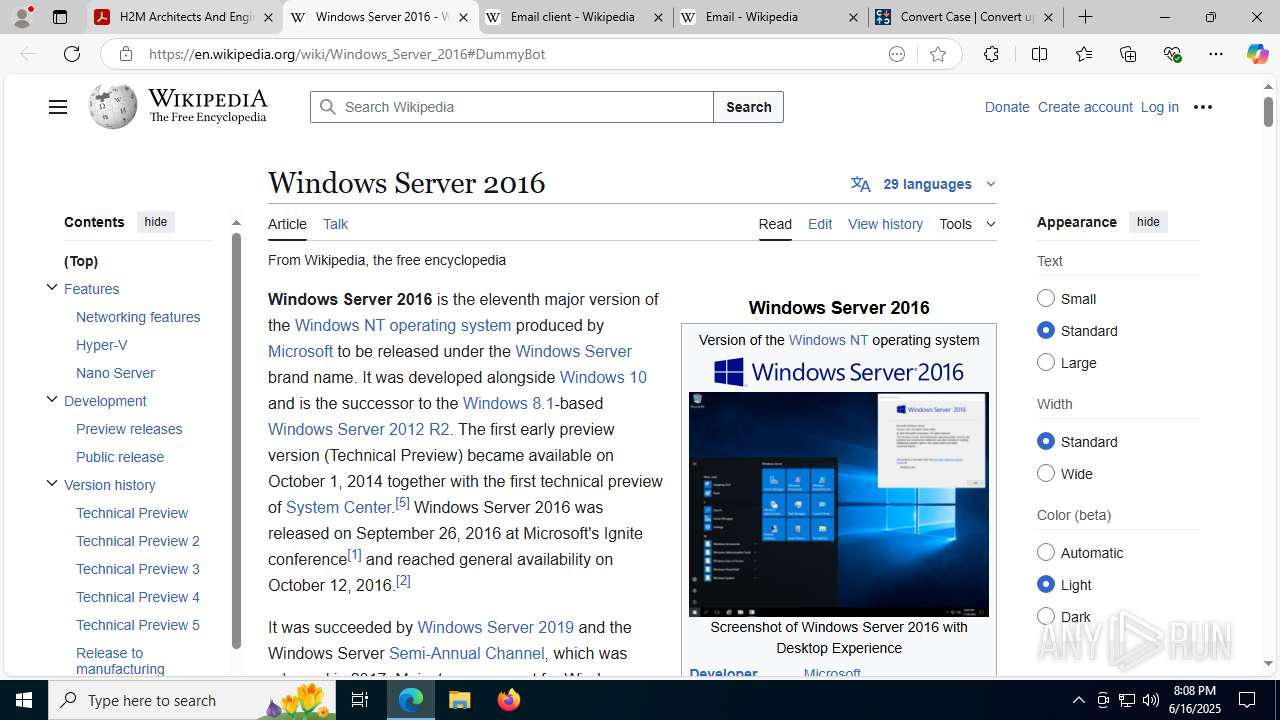The width and height of the screenshot is (1280, 720).
Task: Open the notification center icon
Action: pyautogui.click(x=1248, y=700)
